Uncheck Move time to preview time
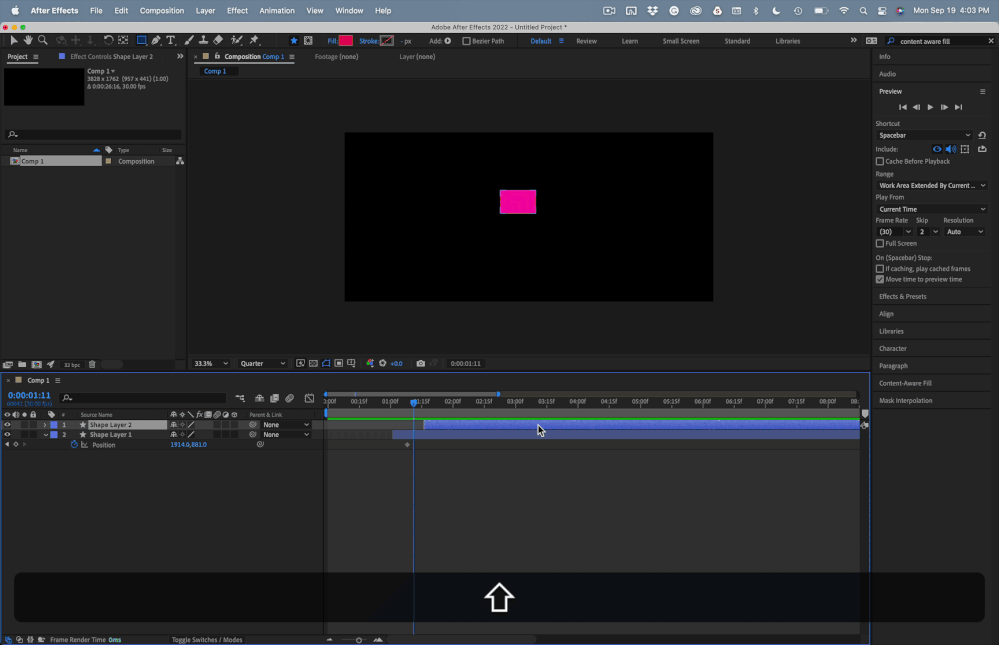Screen dimensions: 999x645 click(x=880, y=279)
